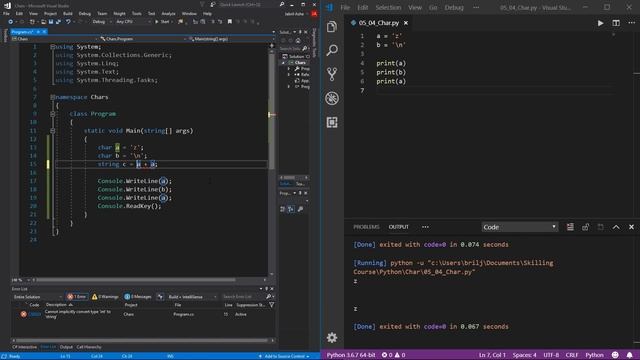Open the notifications bell in VS Code
Image resolution: width=640 pixels, height=360 pixels.
629,355
